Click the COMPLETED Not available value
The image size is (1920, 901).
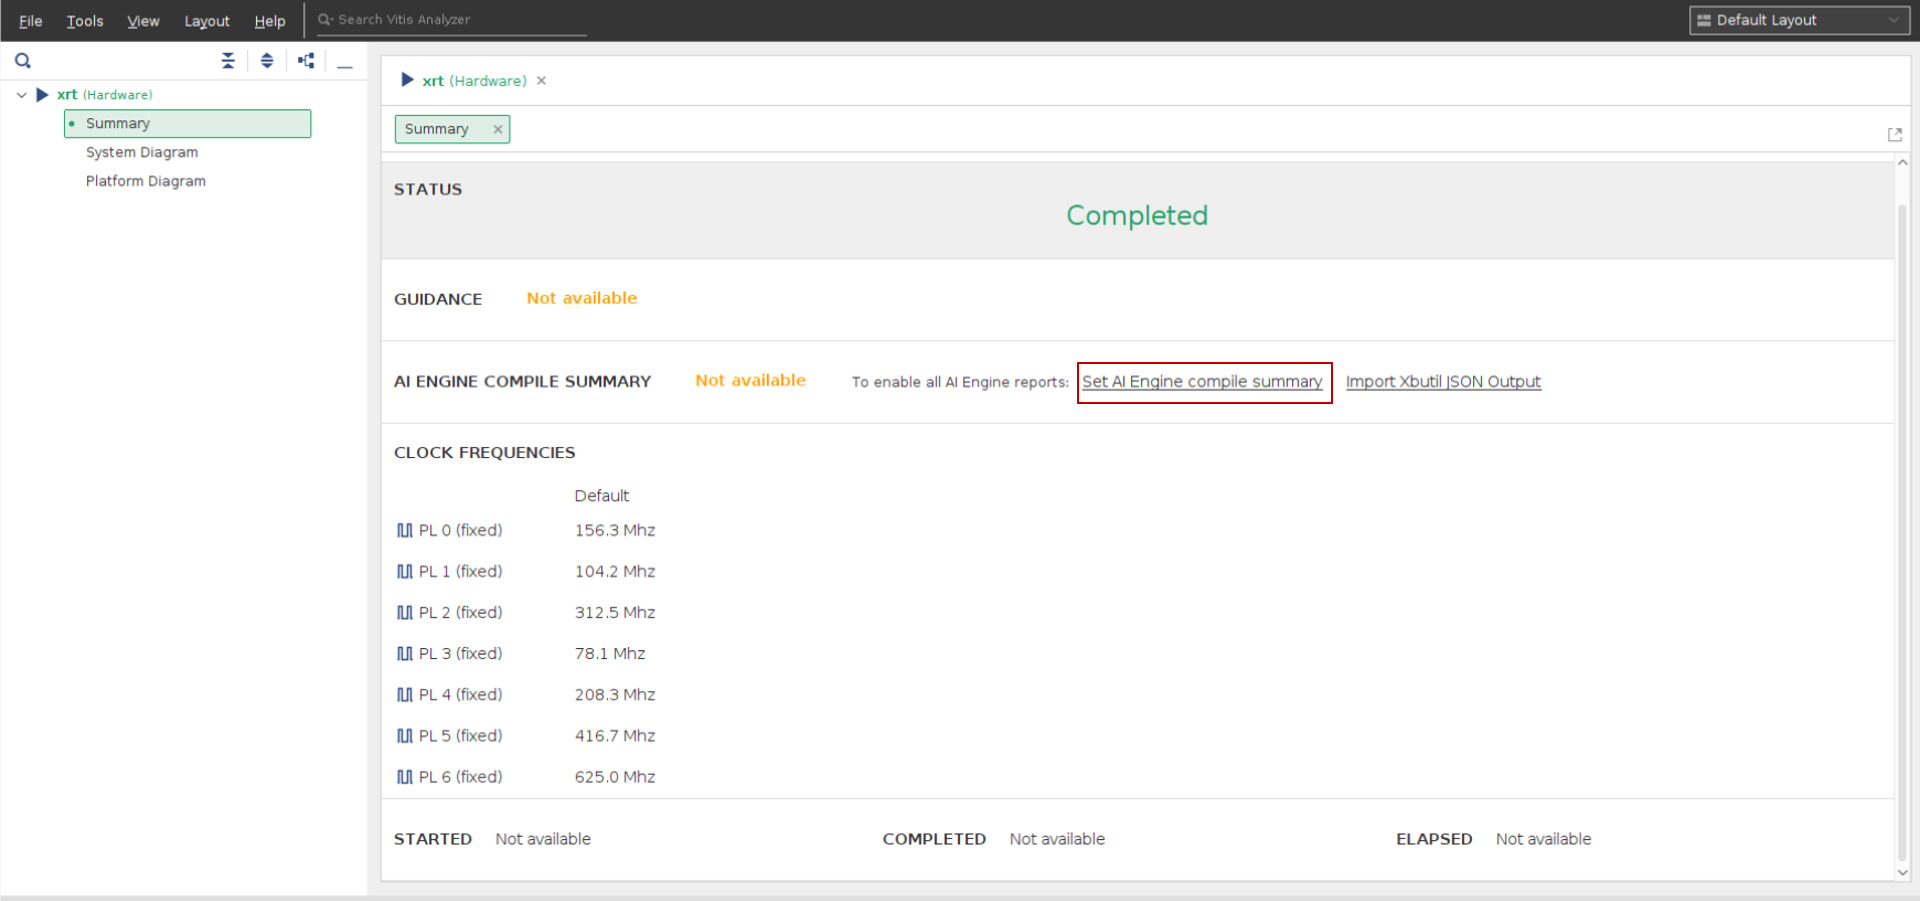tap(1057, 839)
